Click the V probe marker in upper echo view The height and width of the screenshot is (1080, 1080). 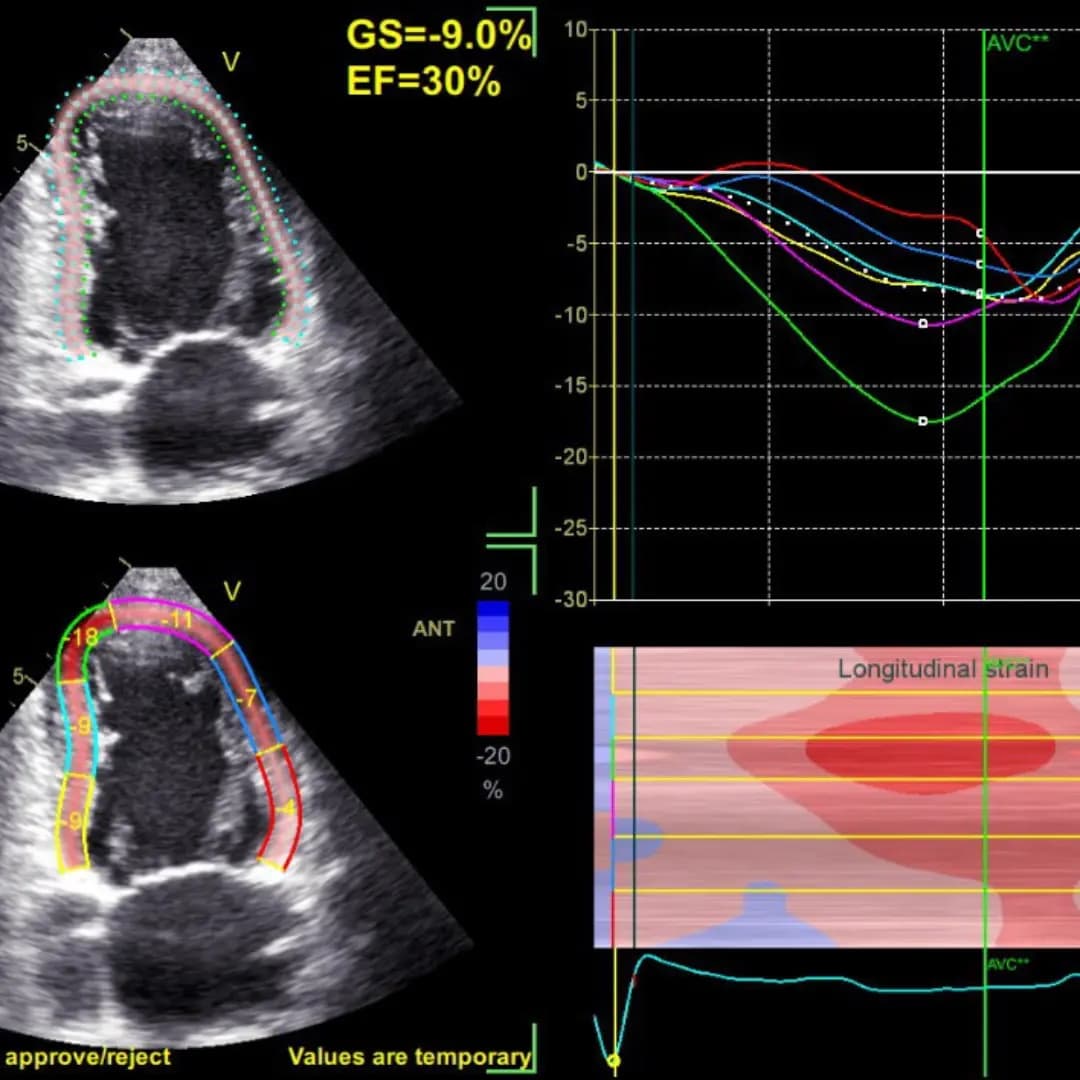pyautogui.click(x=231, y=63)
